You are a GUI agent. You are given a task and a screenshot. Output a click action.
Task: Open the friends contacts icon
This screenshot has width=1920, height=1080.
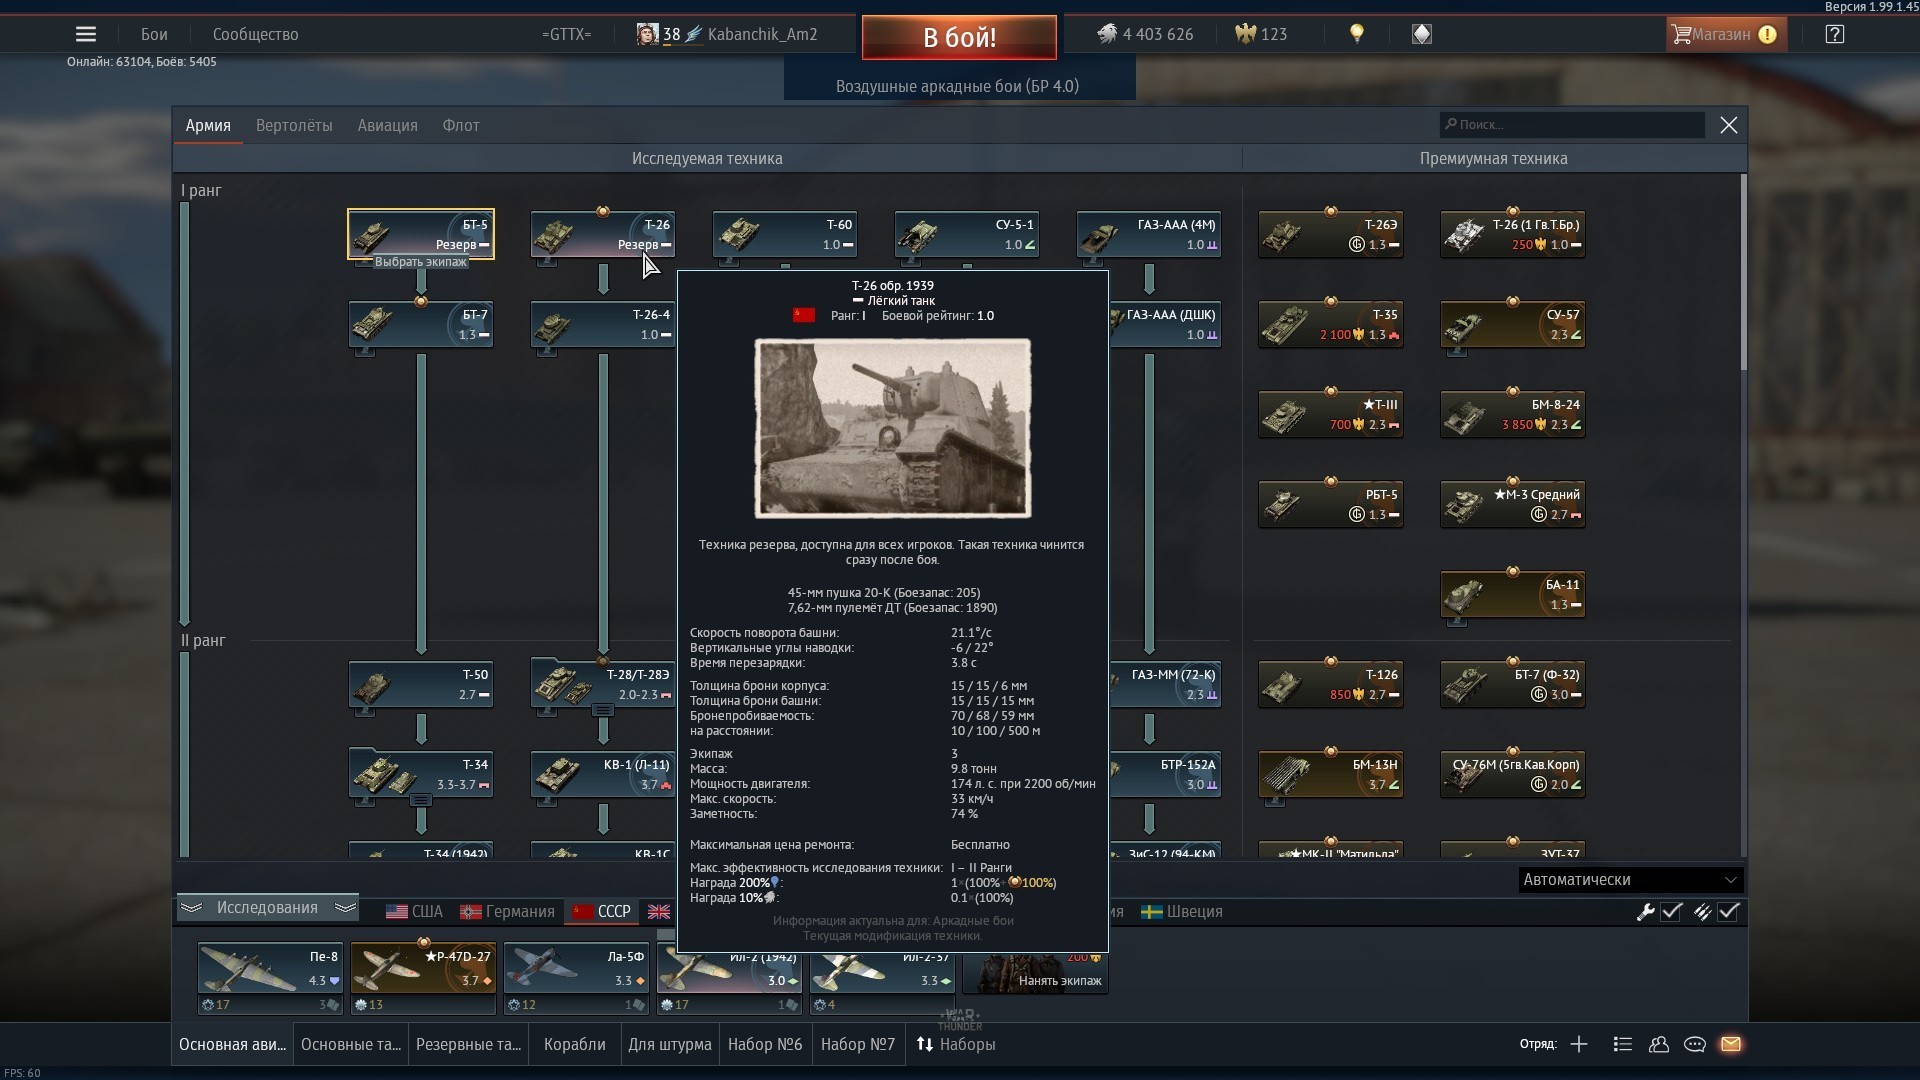pos(1659,1044)
